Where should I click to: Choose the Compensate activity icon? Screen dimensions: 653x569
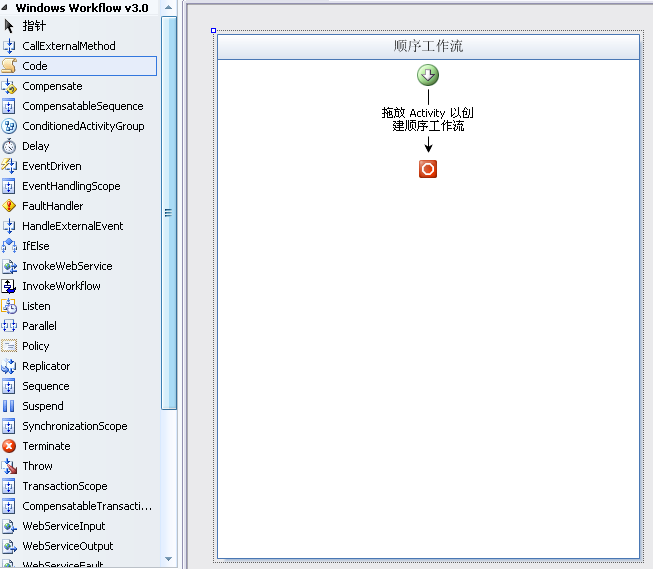(9, 86)
